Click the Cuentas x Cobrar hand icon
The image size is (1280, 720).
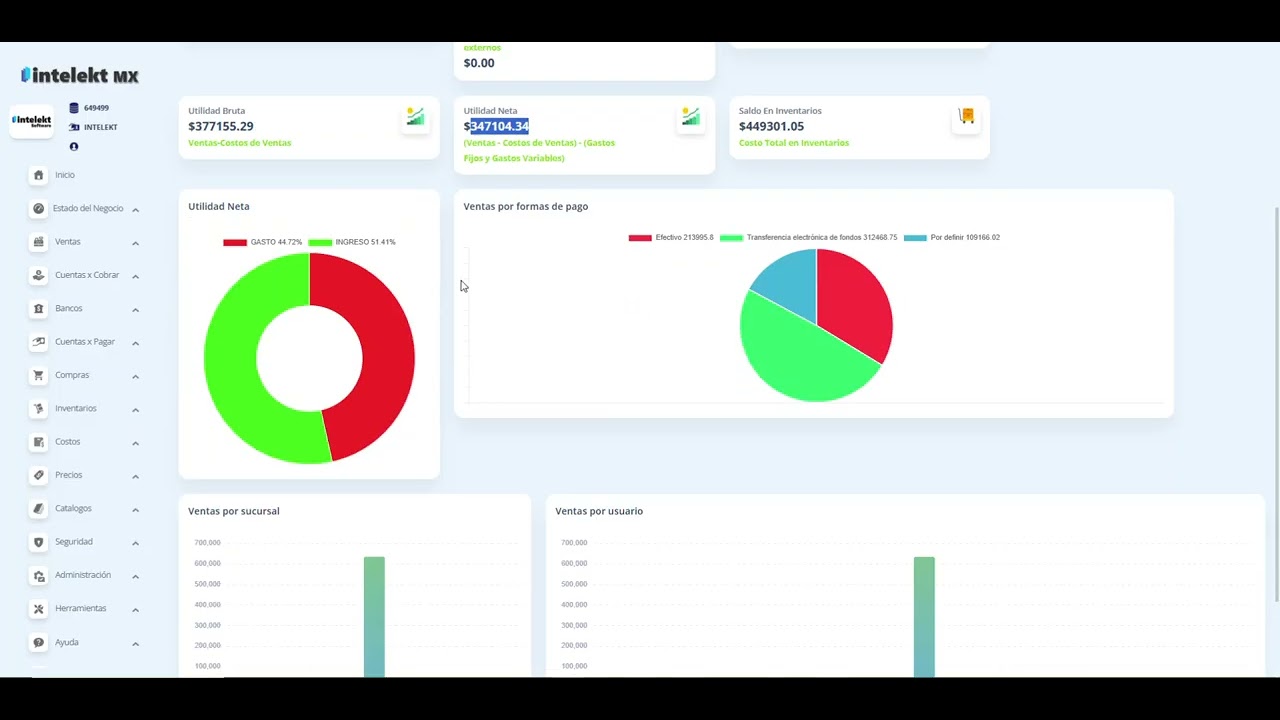pos(38,275)
